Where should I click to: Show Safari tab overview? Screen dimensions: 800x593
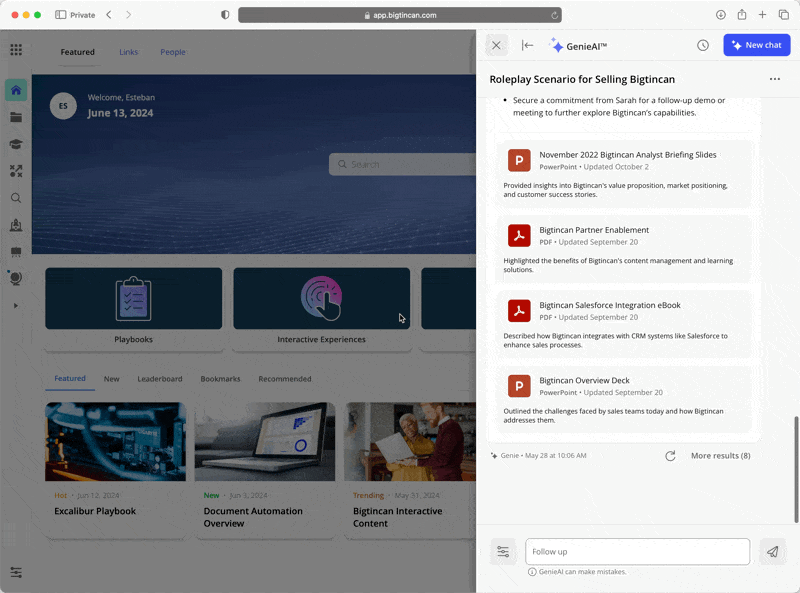point(784,15)
